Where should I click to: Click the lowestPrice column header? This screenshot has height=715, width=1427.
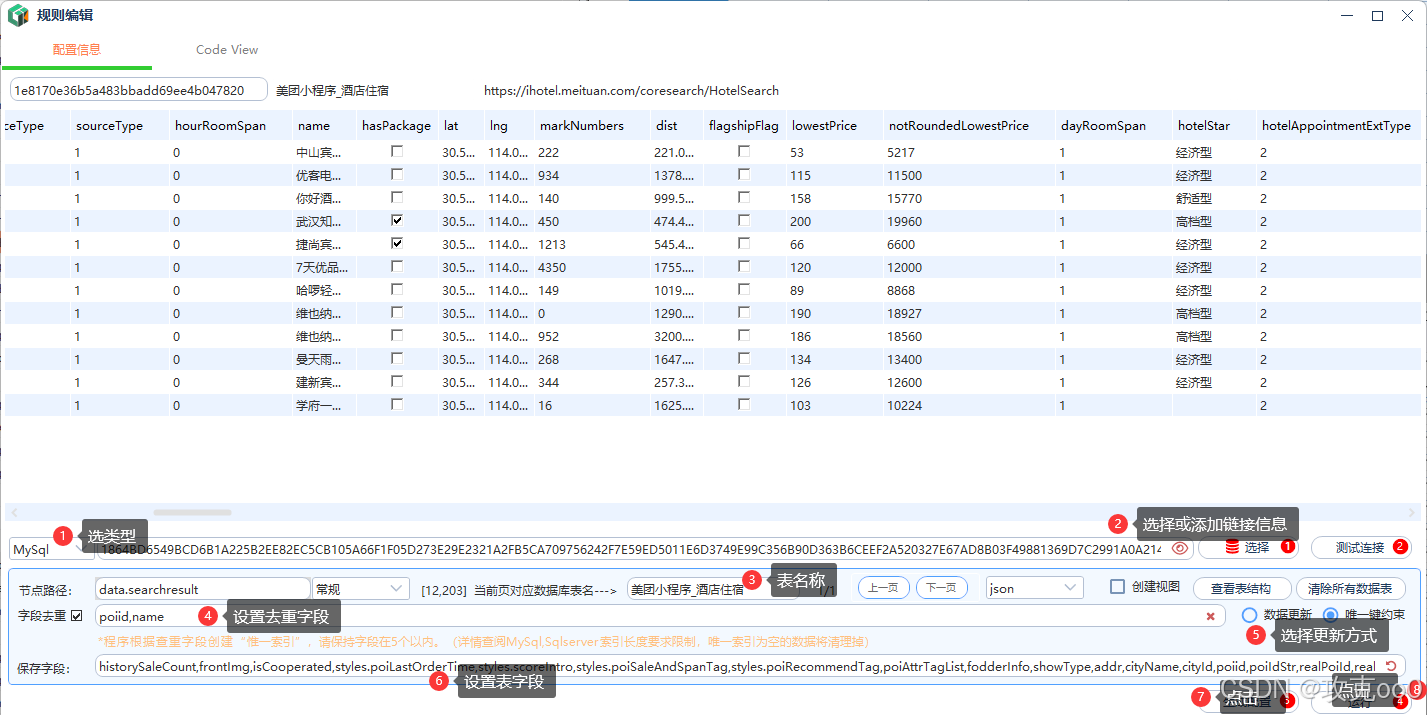834,126
